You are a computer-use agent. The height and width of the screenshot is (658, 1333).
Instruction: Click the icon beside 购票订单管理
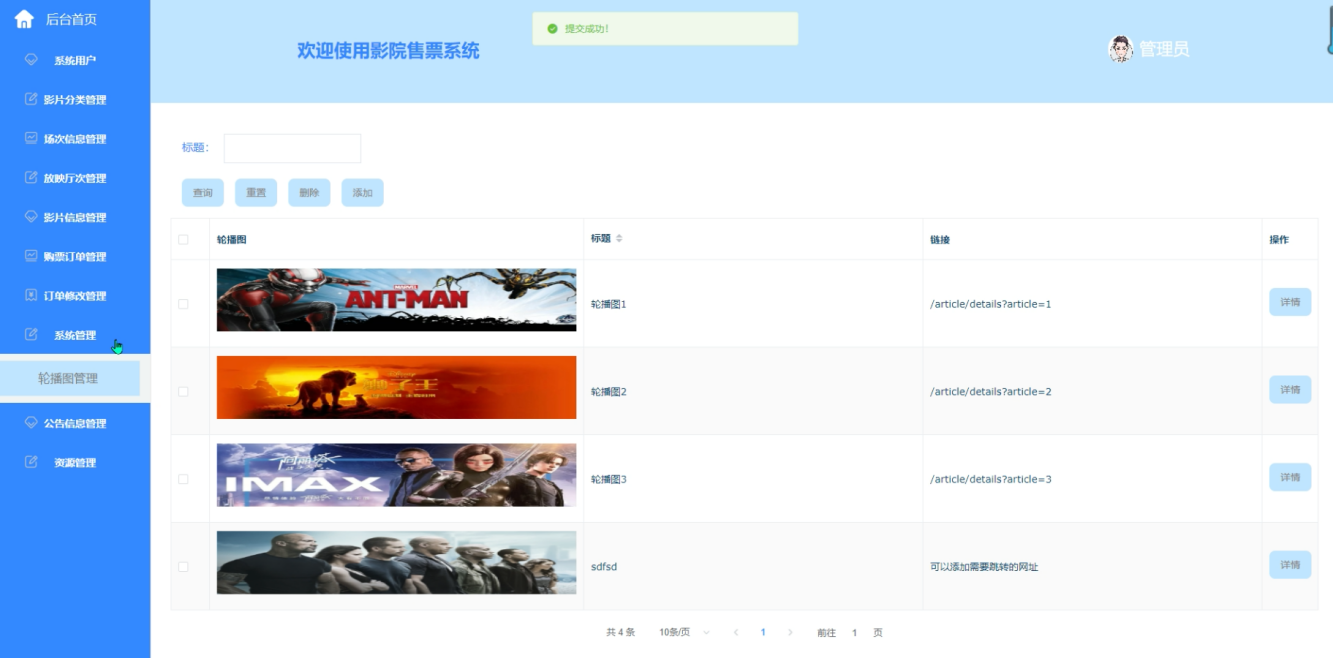pos(31,256)
